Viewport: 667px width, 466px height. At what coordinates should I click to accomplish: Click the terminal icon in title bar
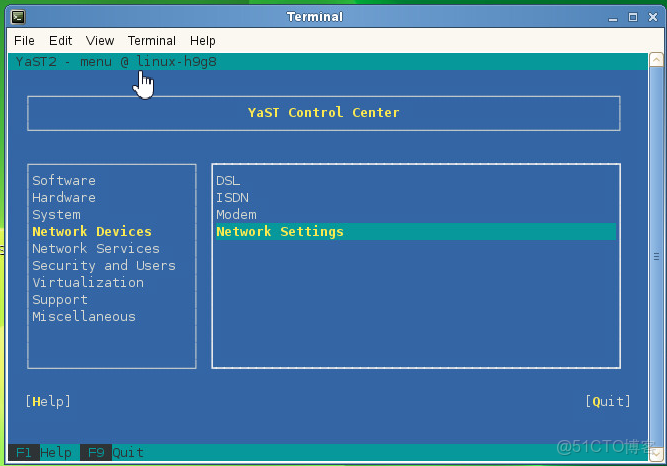[x=18, y=17]
